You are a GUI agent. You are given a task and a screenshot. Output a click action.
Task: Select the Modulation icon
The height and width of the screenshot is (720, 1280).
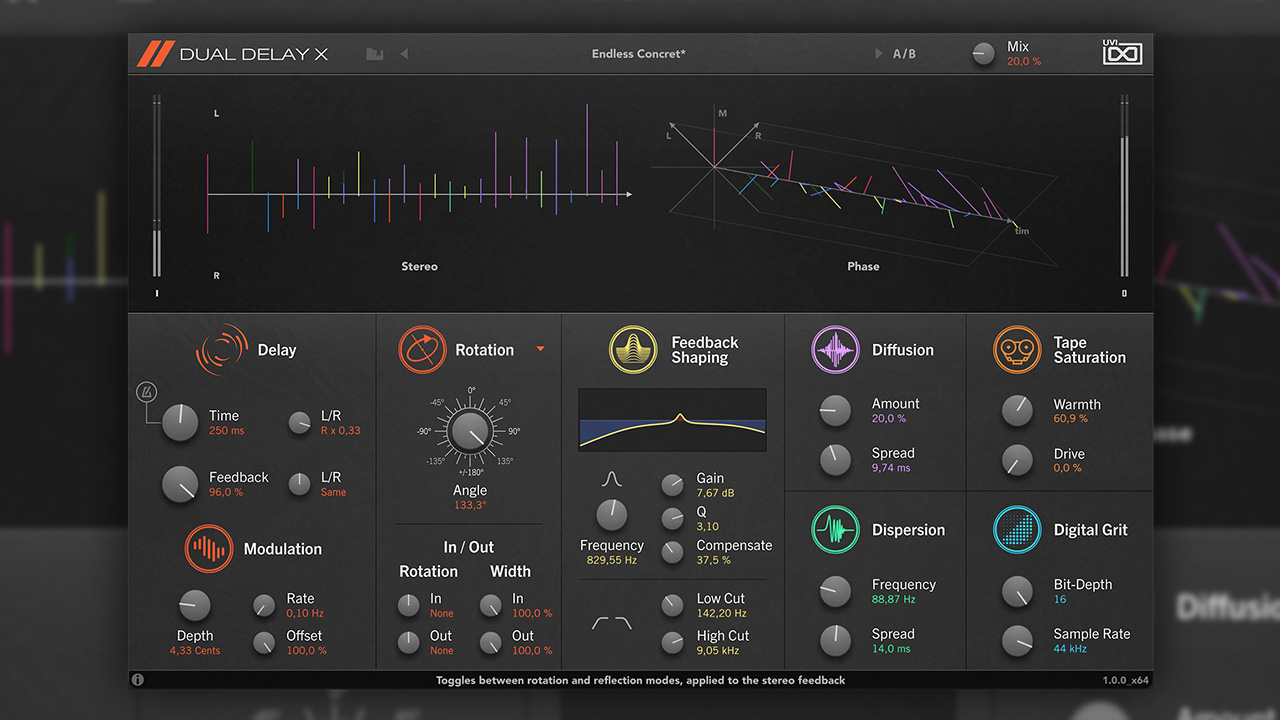[x=209, y=549]
